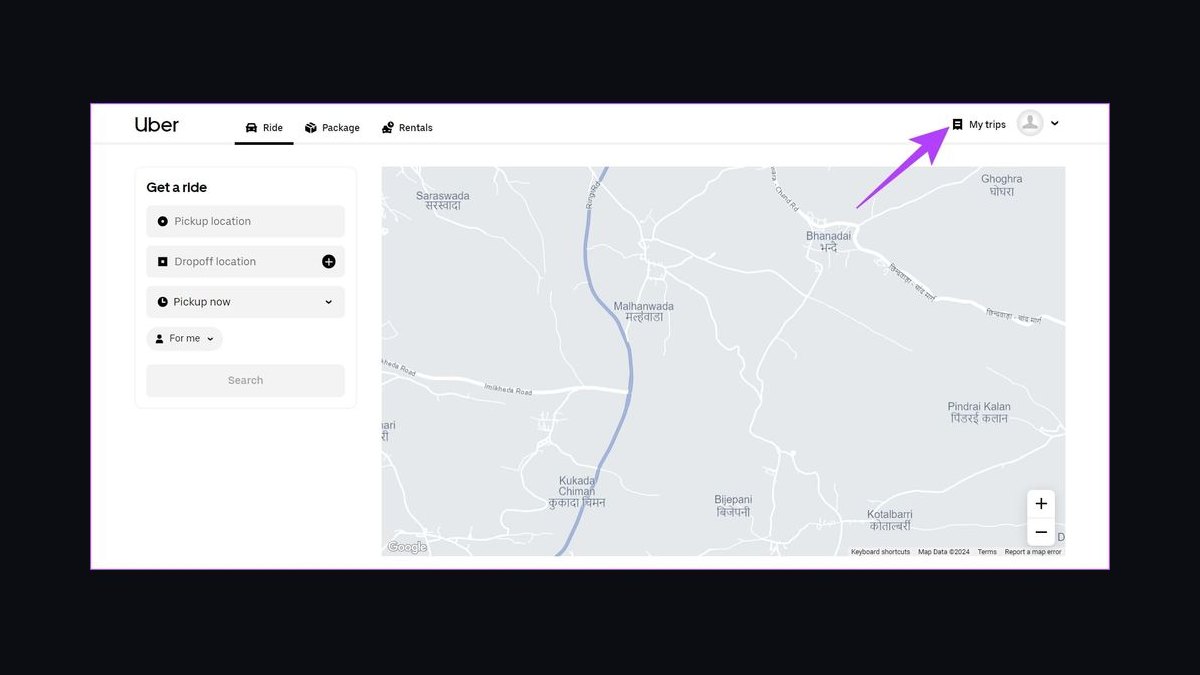Click the Uber logo
The width and height of the screenshot is (1200, 675).
157,125
